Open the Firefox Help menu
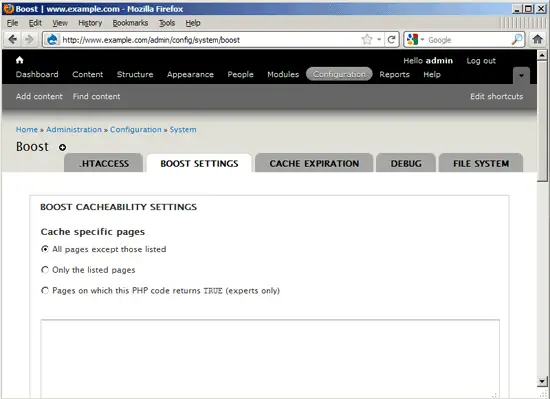The height and width of the screenshot is (399, 550). [193, 23]
